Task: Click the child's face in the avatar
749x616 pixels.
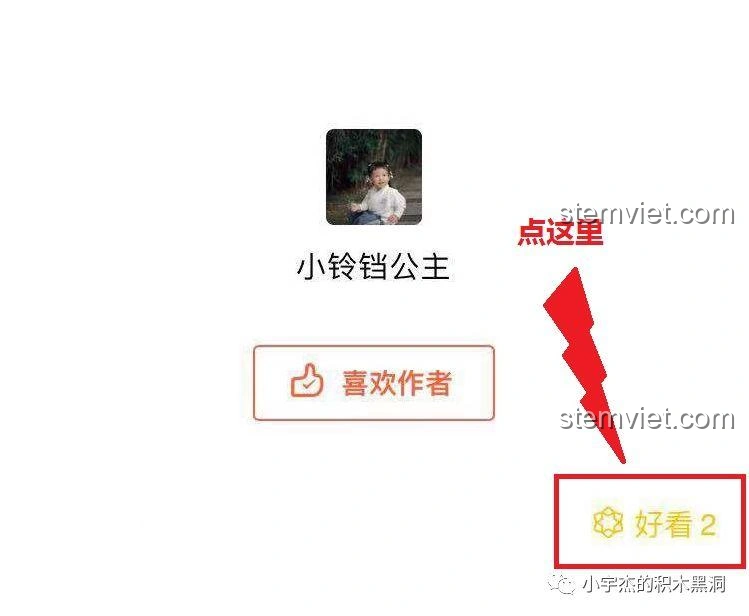Action: point(378,176)
